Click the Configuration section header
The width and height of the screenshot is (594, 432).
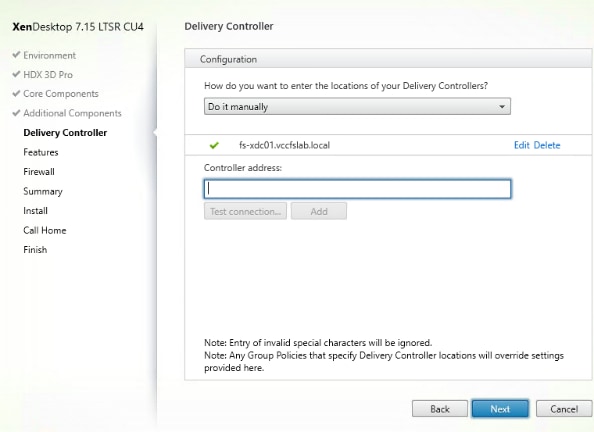coord(388,59)
